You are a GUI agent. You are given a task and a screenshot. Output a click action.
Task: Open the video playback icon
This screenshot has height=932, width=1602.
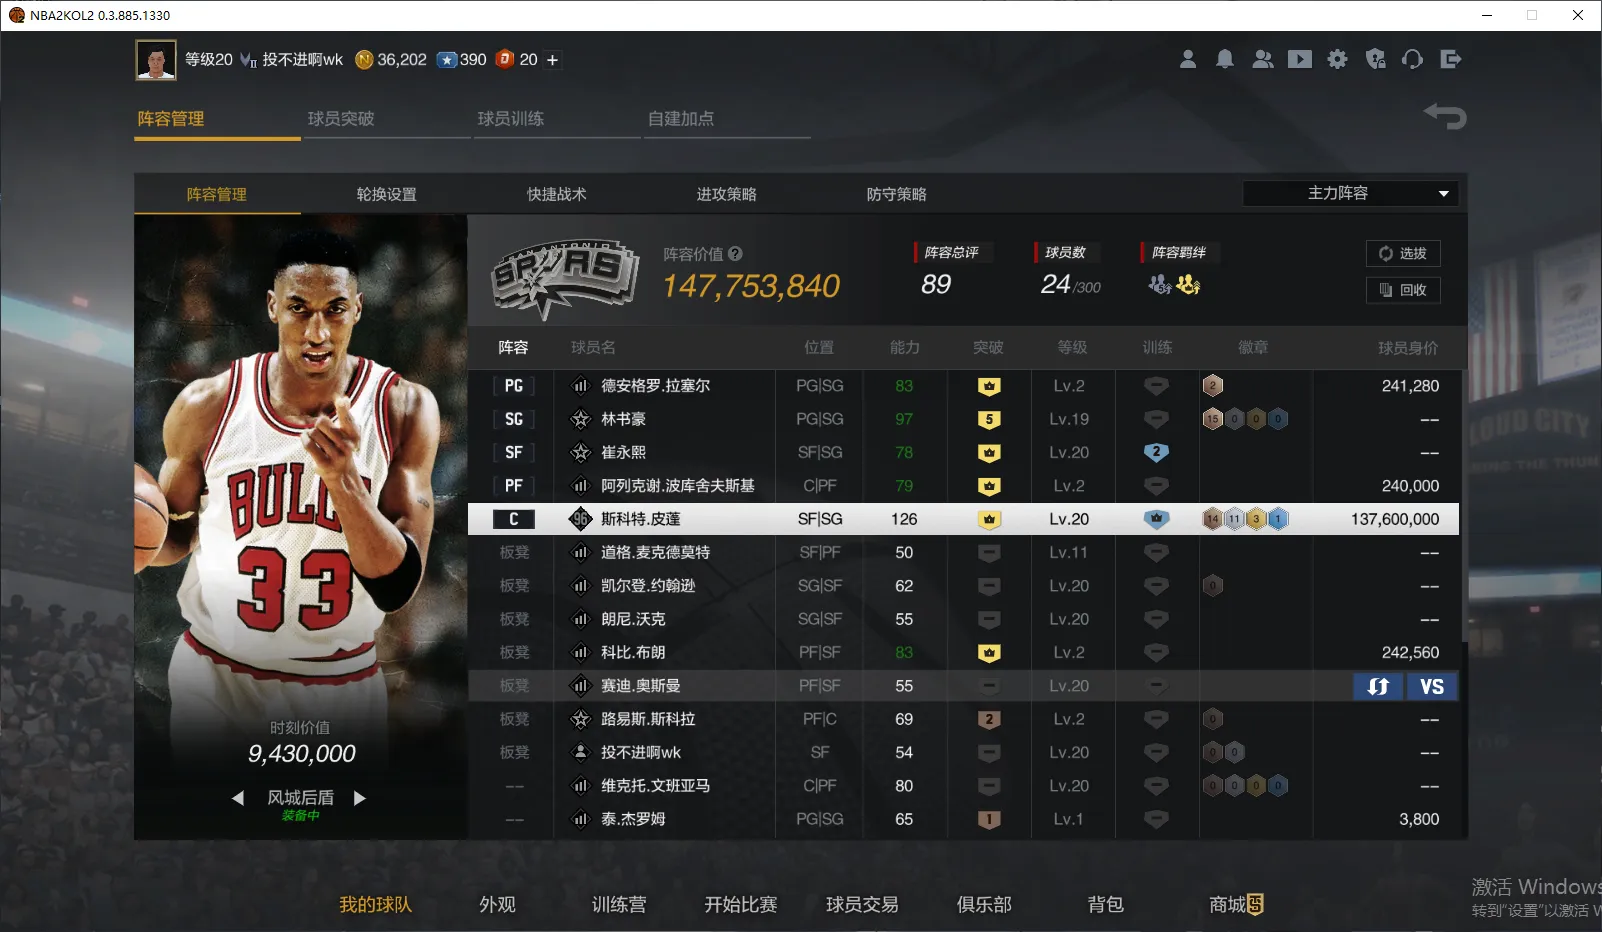tap(1300, 59)
